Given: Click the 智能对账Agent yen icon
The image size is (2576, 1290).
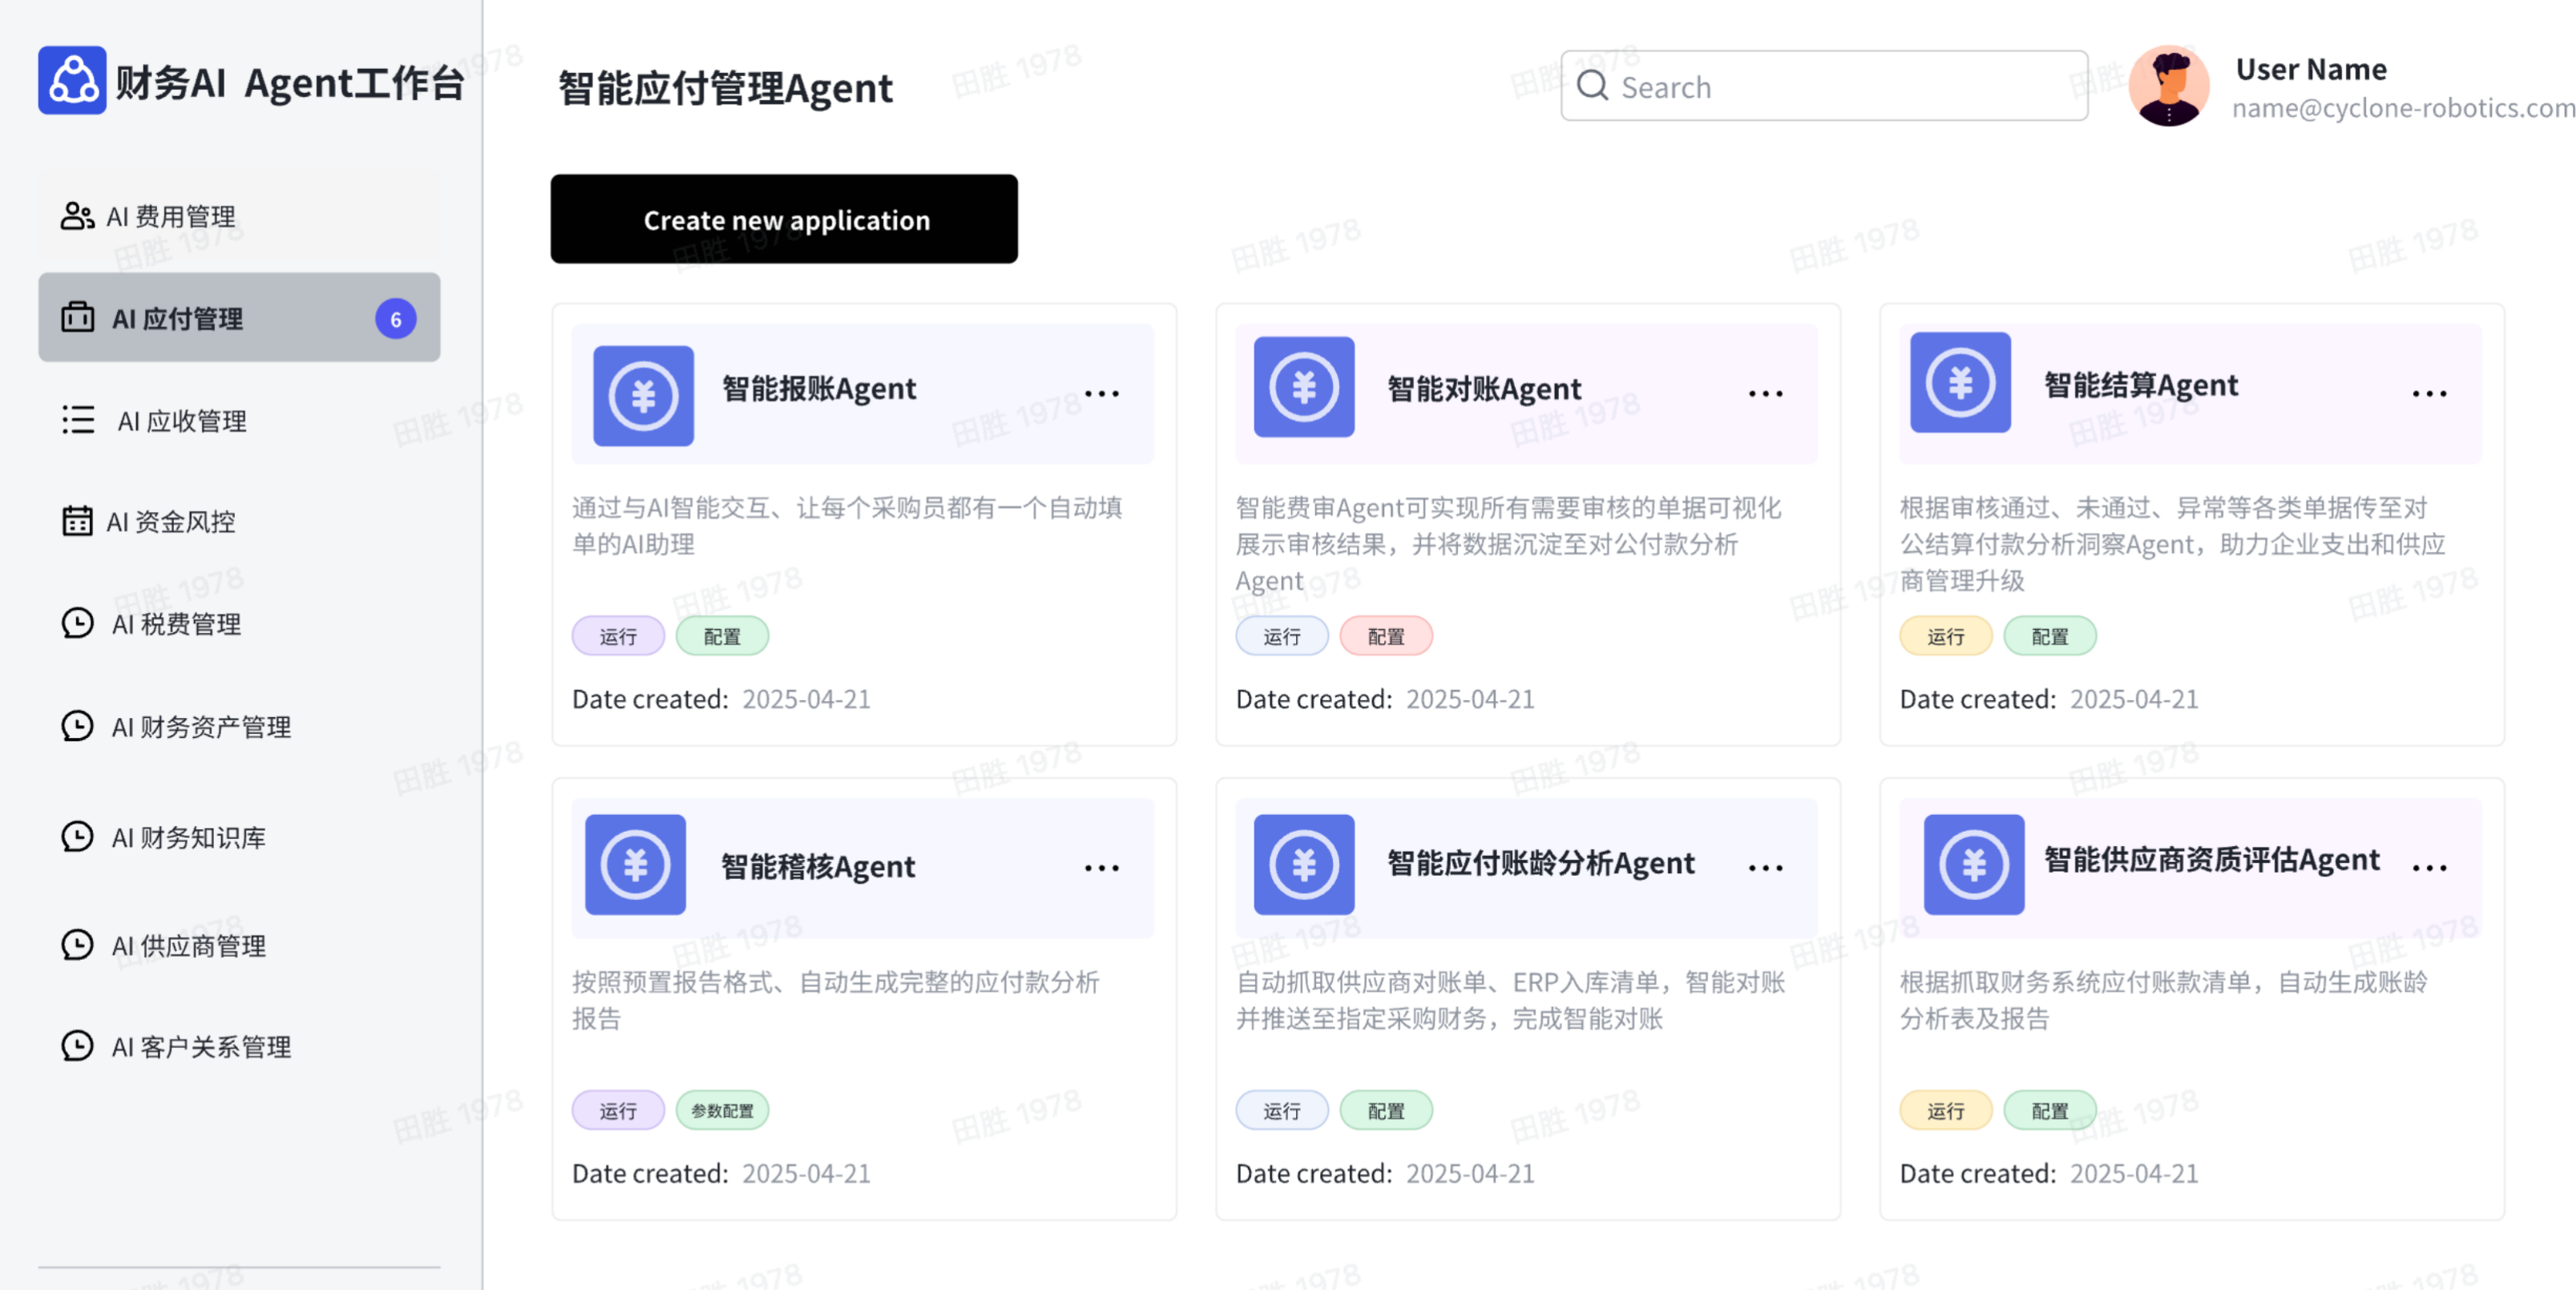Looking at the screenshot, I should click(1305, 388).
